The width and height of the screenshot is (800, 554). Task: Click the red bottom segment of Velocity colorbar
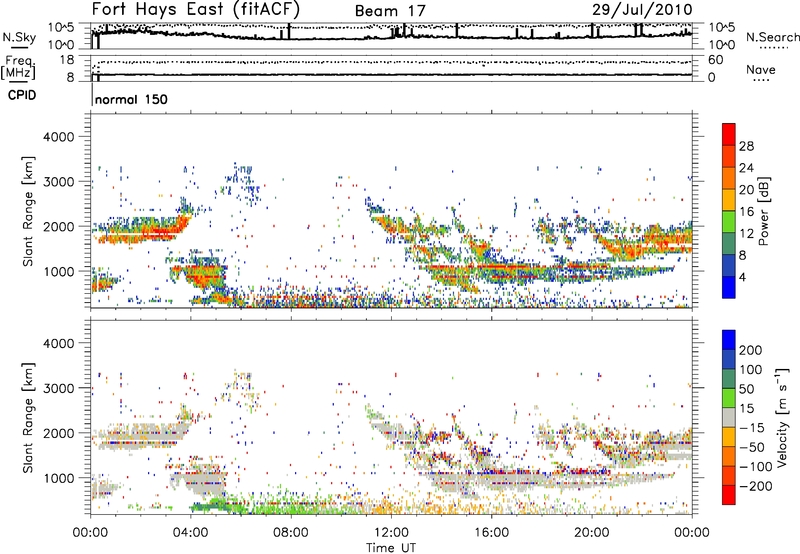tap(729, 495)
